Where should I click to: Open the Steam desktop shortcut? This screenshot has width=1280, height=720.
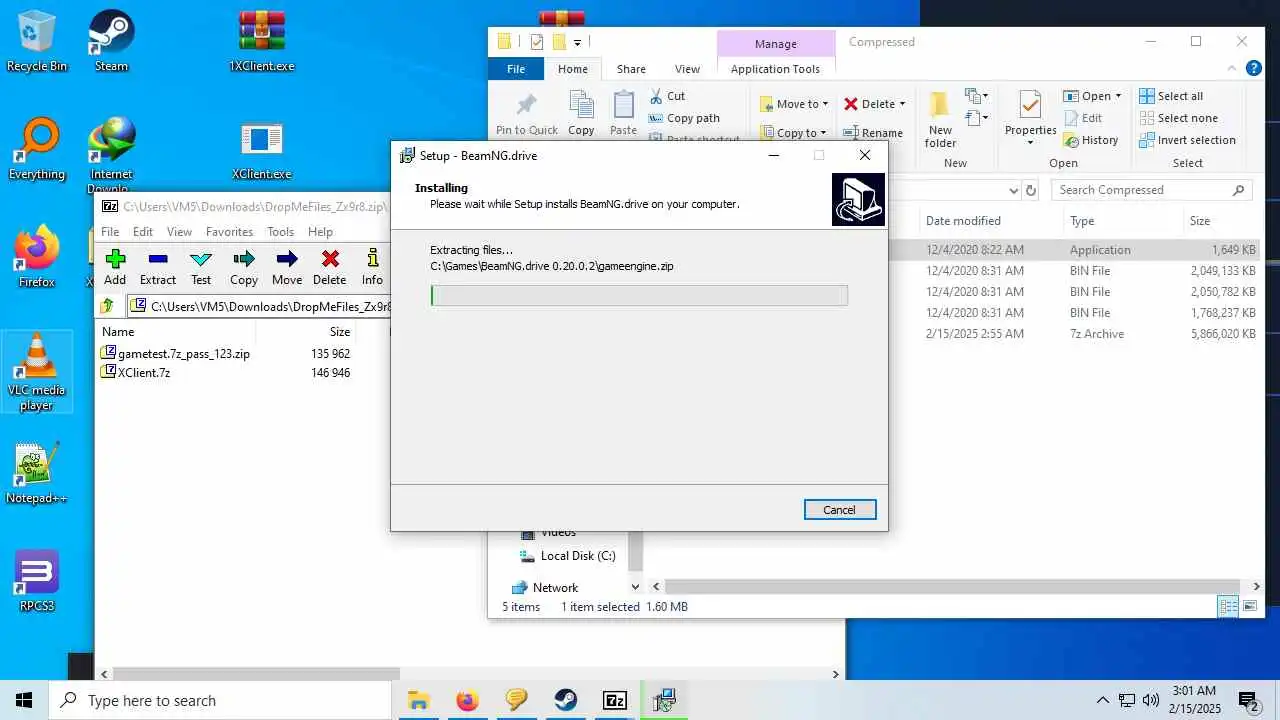click(x=111, y=42)
